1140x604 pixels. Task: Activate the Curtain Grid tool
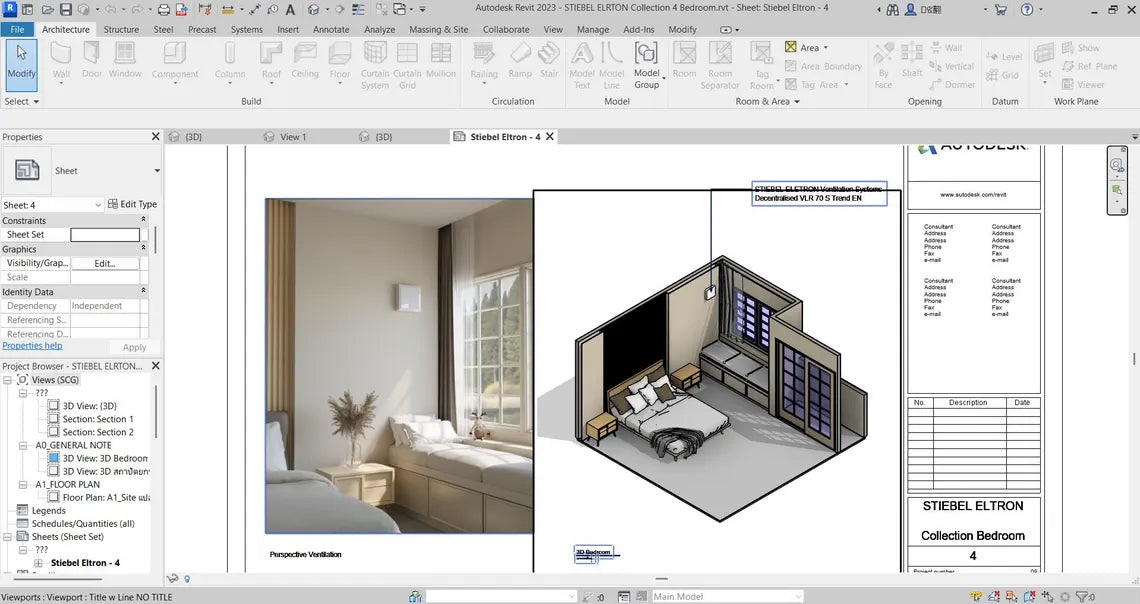click(x=407, y=65)
